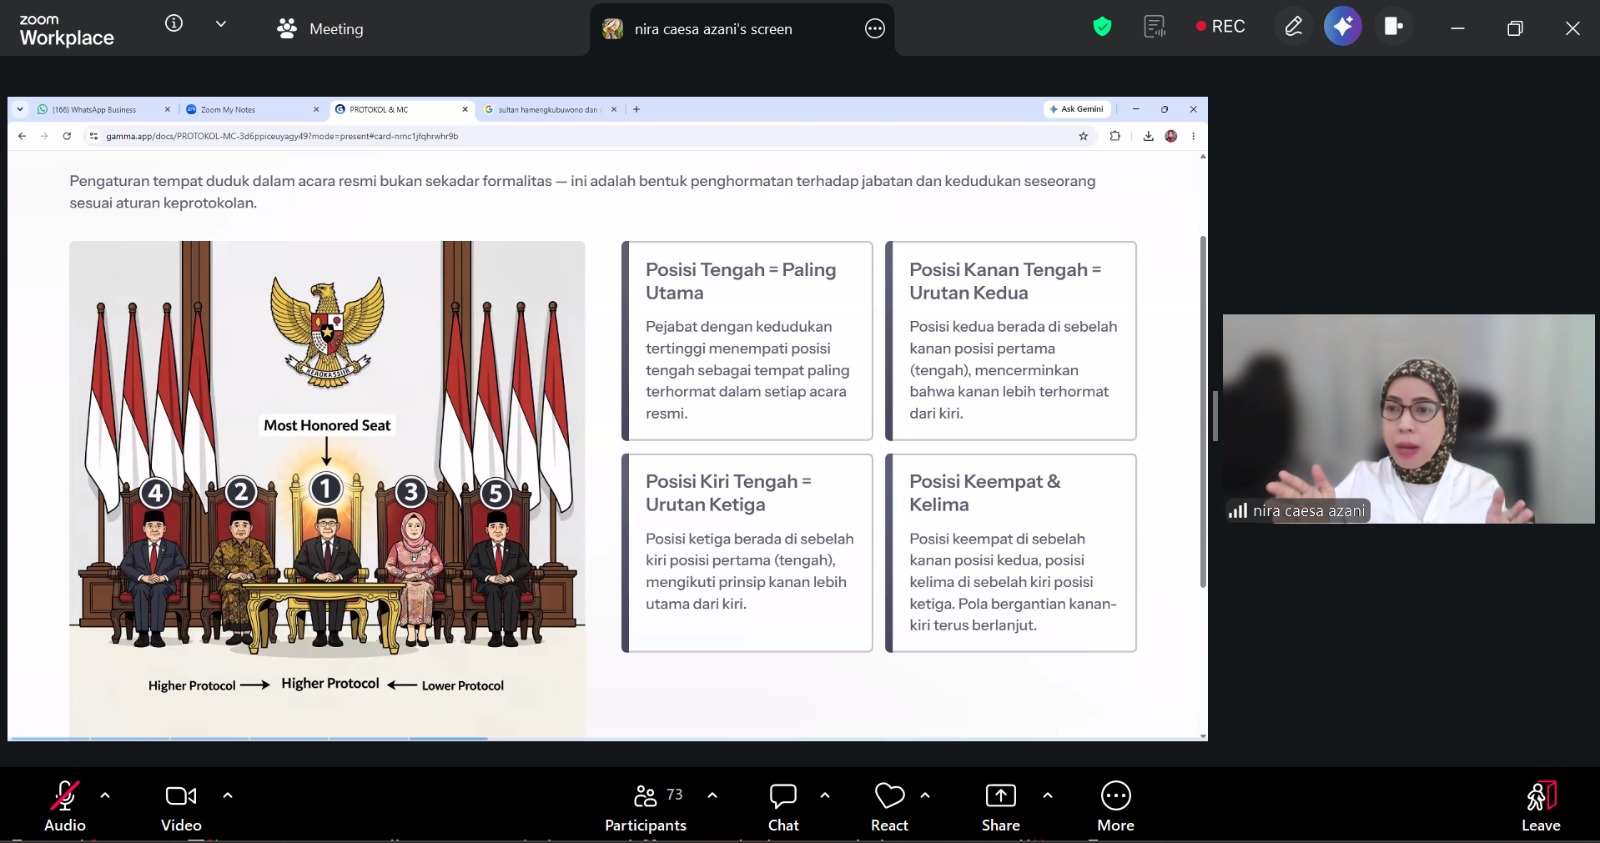Click the Posisi Tengah = Paling Utama card
This screenshot has height=843, width=1600.
pos(747,341)
